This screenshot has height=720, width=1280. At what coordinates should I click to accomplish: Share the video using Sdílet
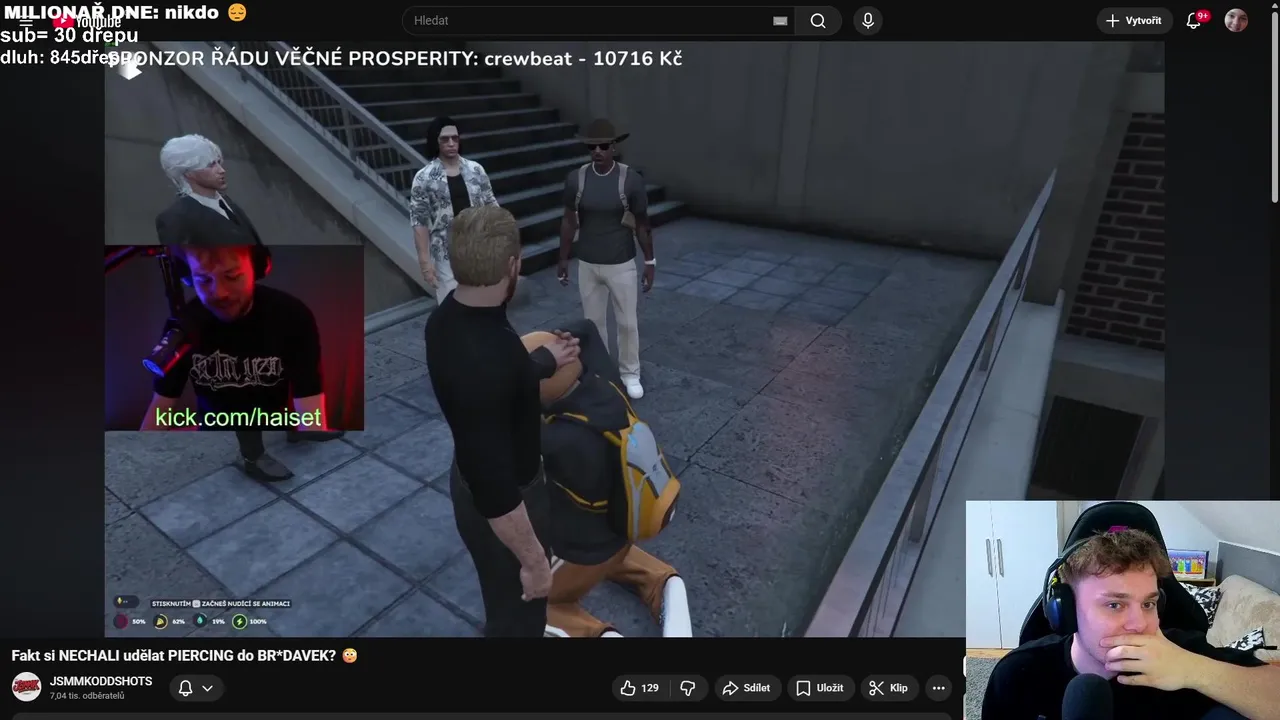[746, 688]
